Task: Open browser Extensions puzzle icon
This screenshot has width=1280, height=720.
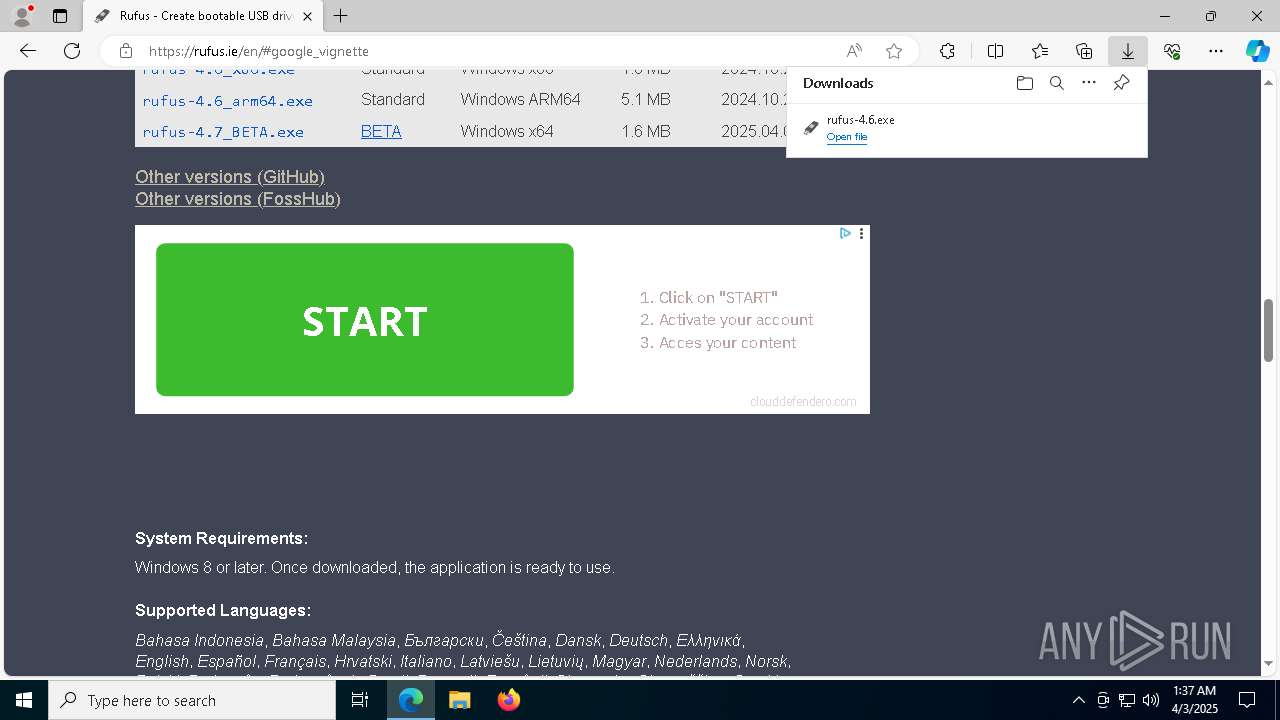Action: pyautogui.click(x=947, y=51)
